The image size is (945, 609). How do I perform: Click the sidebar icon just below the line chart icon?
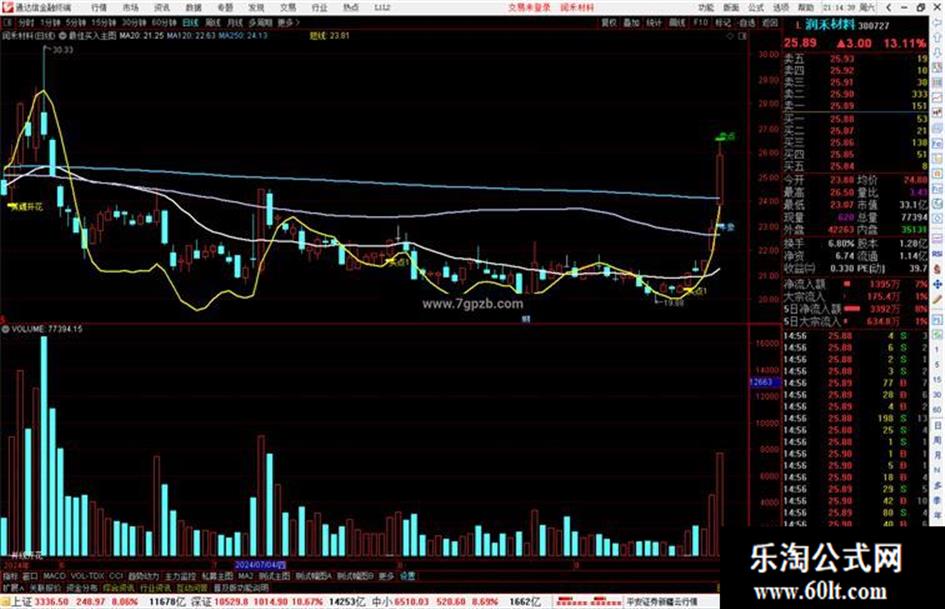[x=937, y=113]
